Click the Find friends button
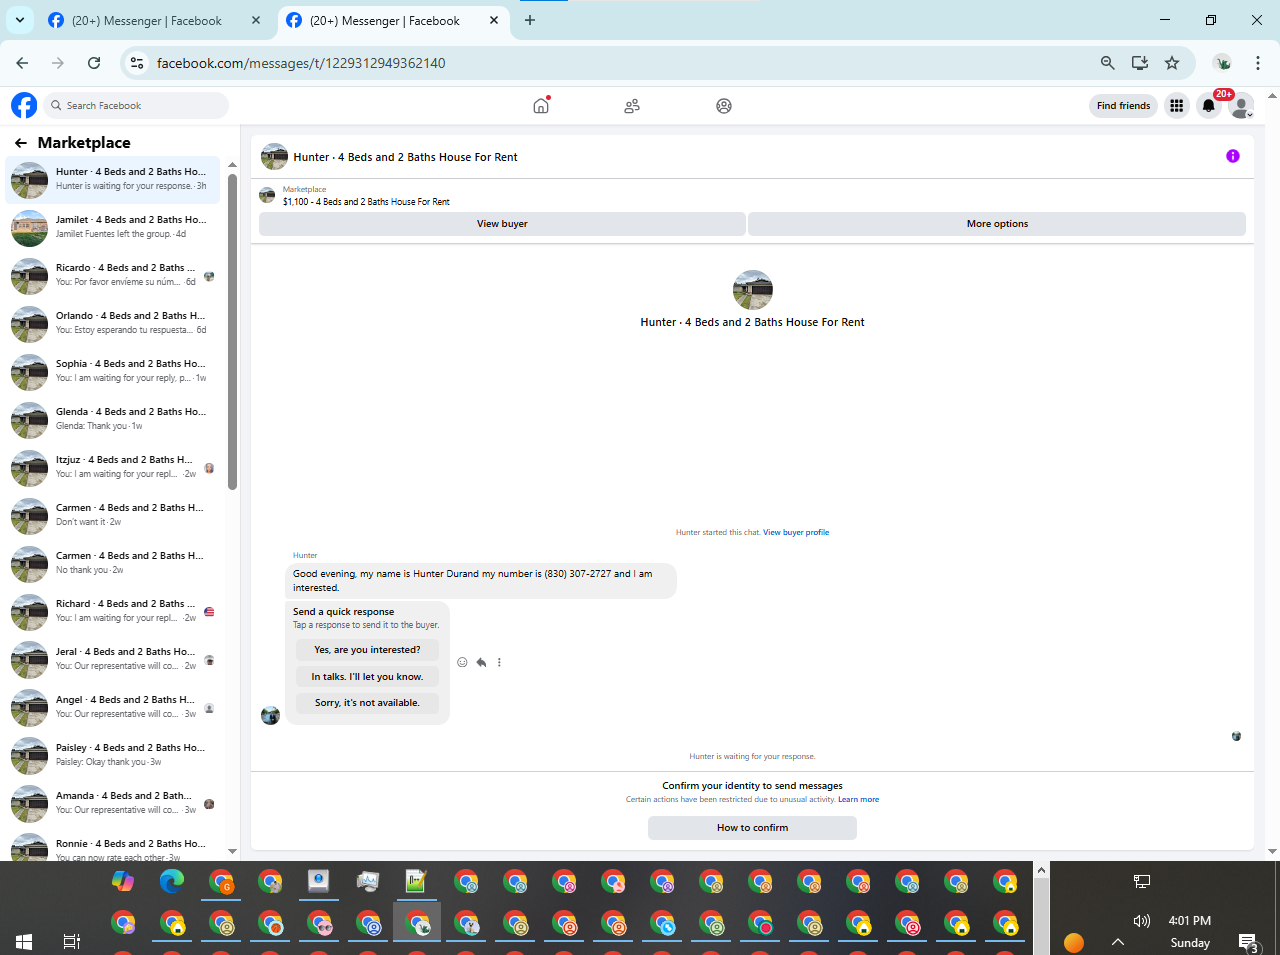 click(x=1123, y=106)
